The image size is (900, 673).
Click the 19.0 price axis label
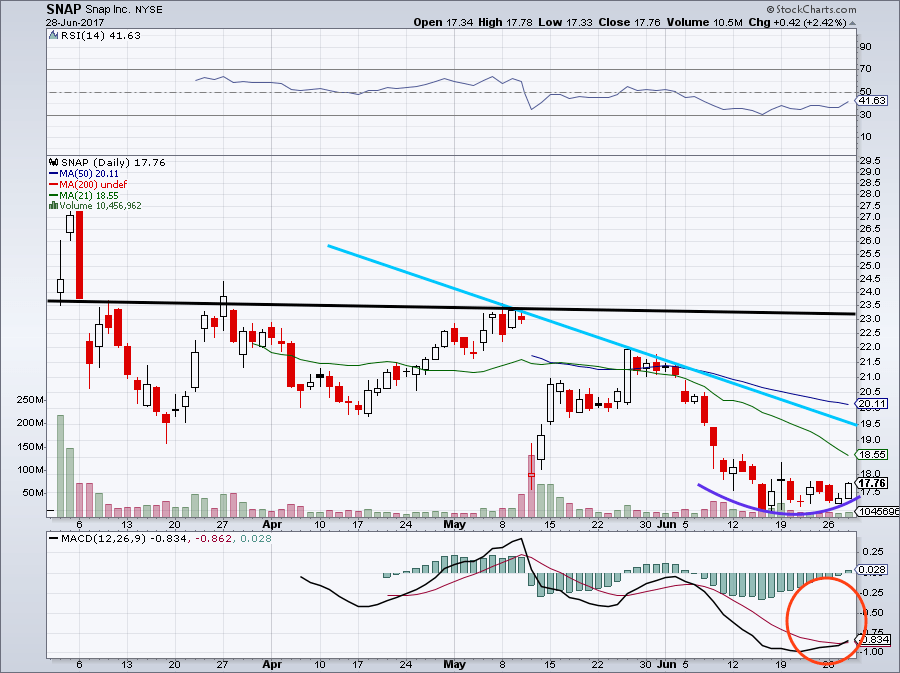click(x=870, y=440)
